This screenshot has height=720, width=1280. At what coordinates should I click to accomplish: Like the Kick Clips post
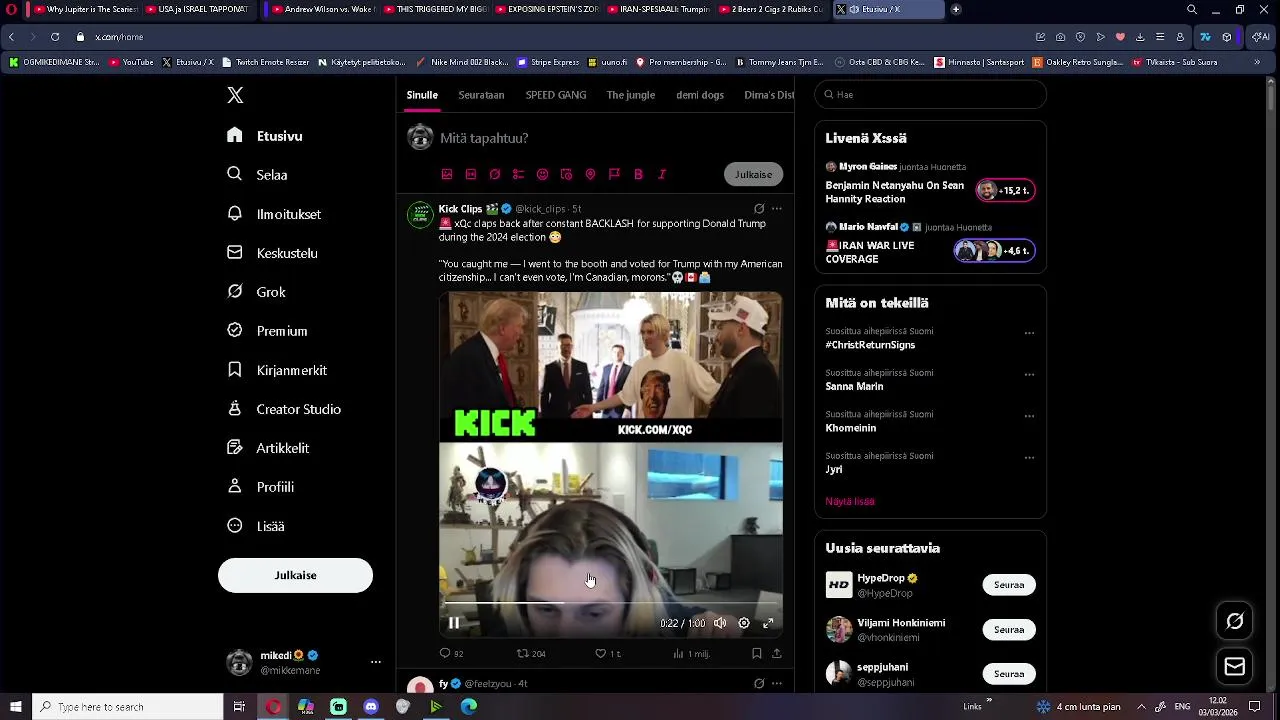[x=608, y=654]
